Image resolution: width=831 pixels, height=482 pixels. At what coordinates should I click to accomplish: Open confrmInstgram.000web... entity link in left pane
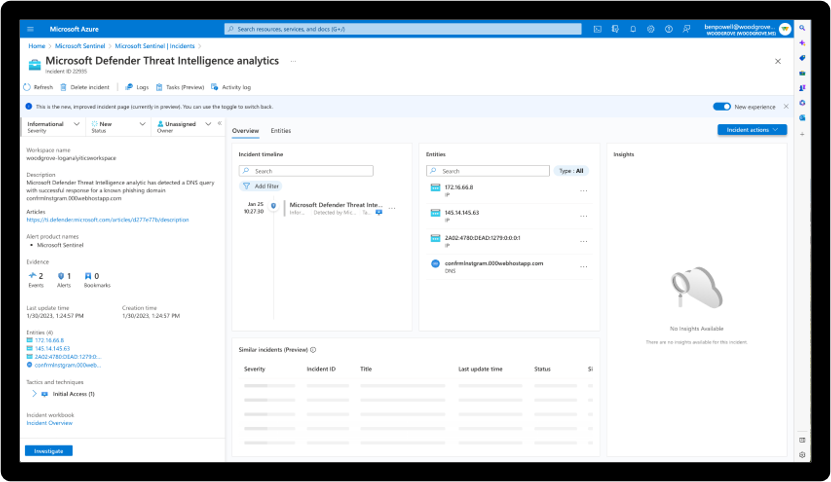(67, 365)
